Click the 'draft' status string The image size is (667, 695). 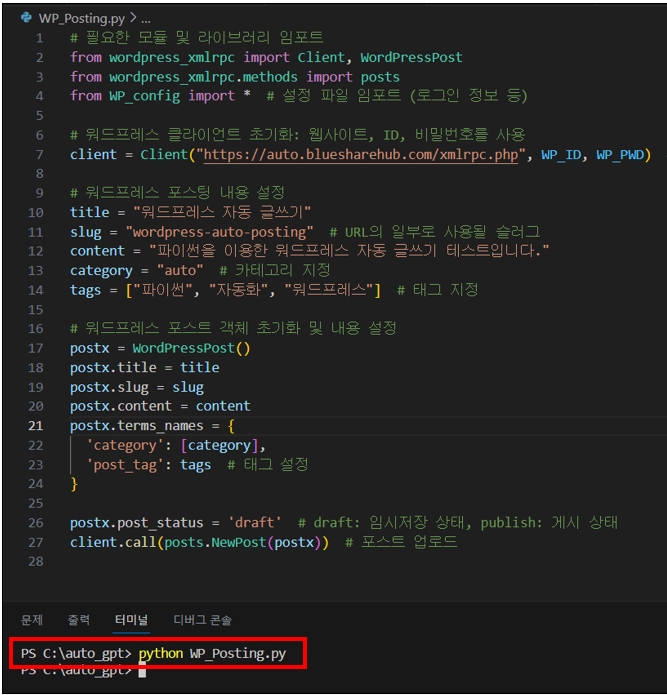point(255,523)
